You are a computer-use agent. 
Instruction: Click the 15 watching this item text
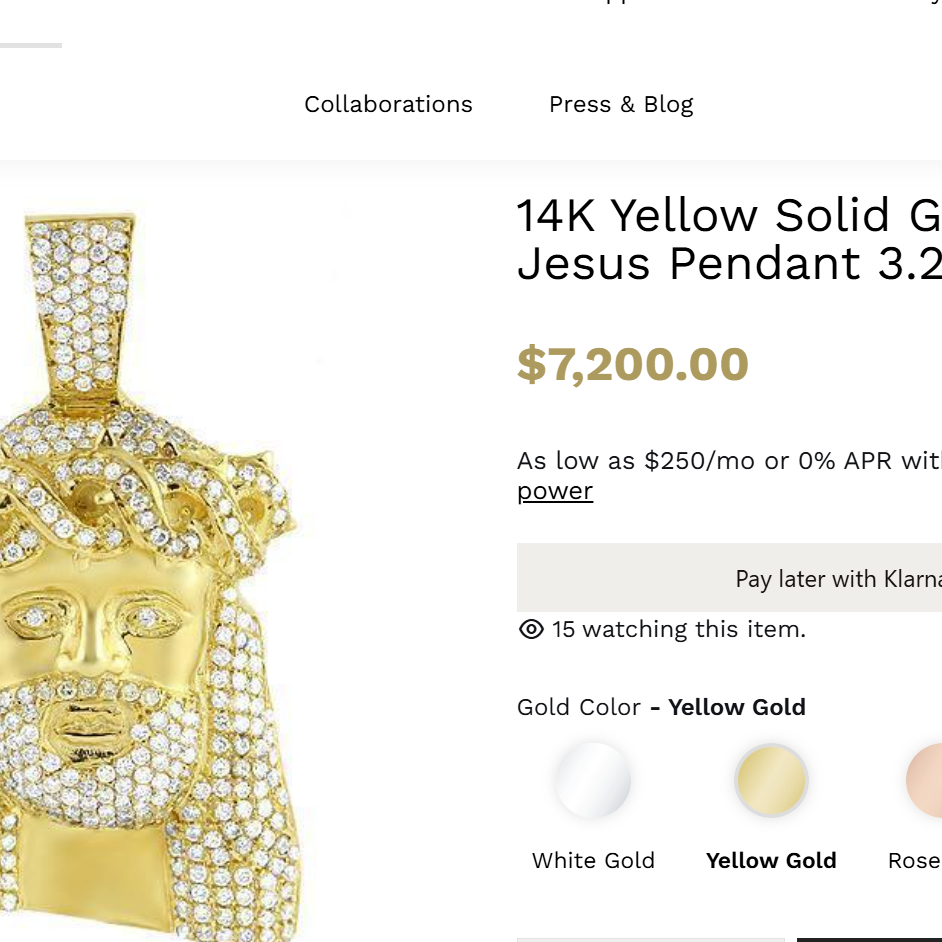tap(679, 629)
